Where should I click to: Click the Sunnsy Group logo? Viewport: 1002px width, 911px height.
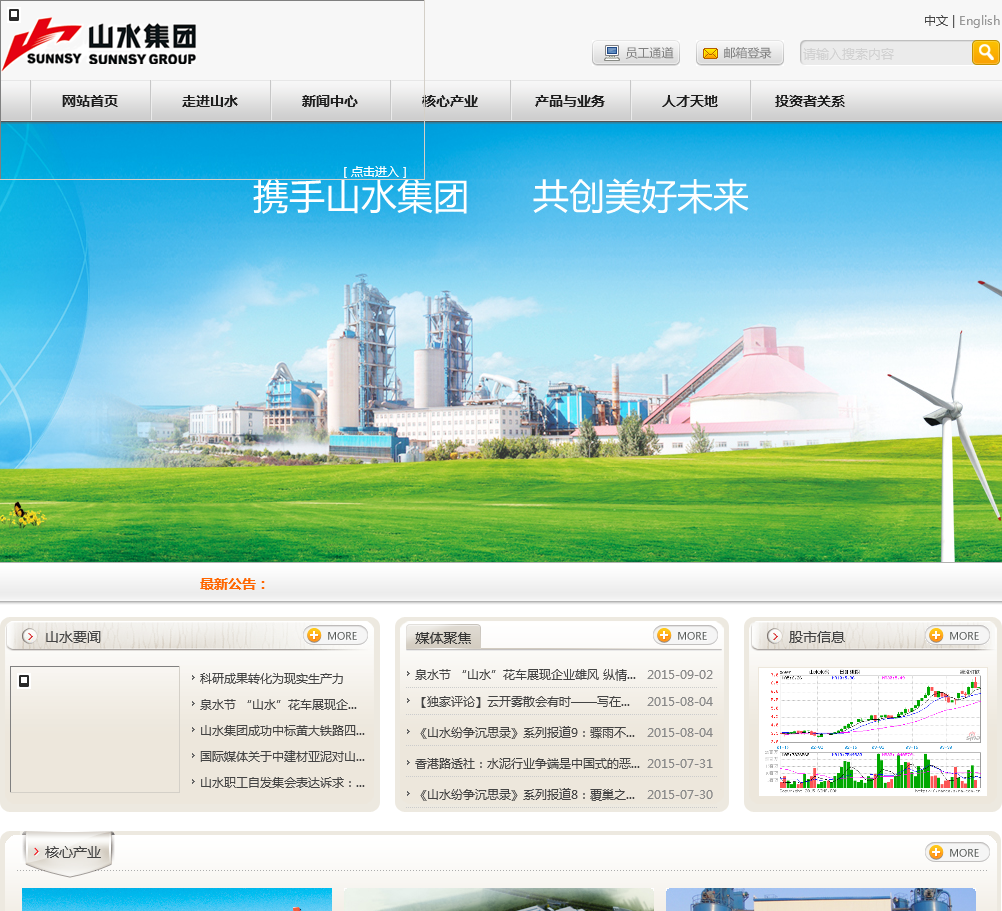[100, 44]
